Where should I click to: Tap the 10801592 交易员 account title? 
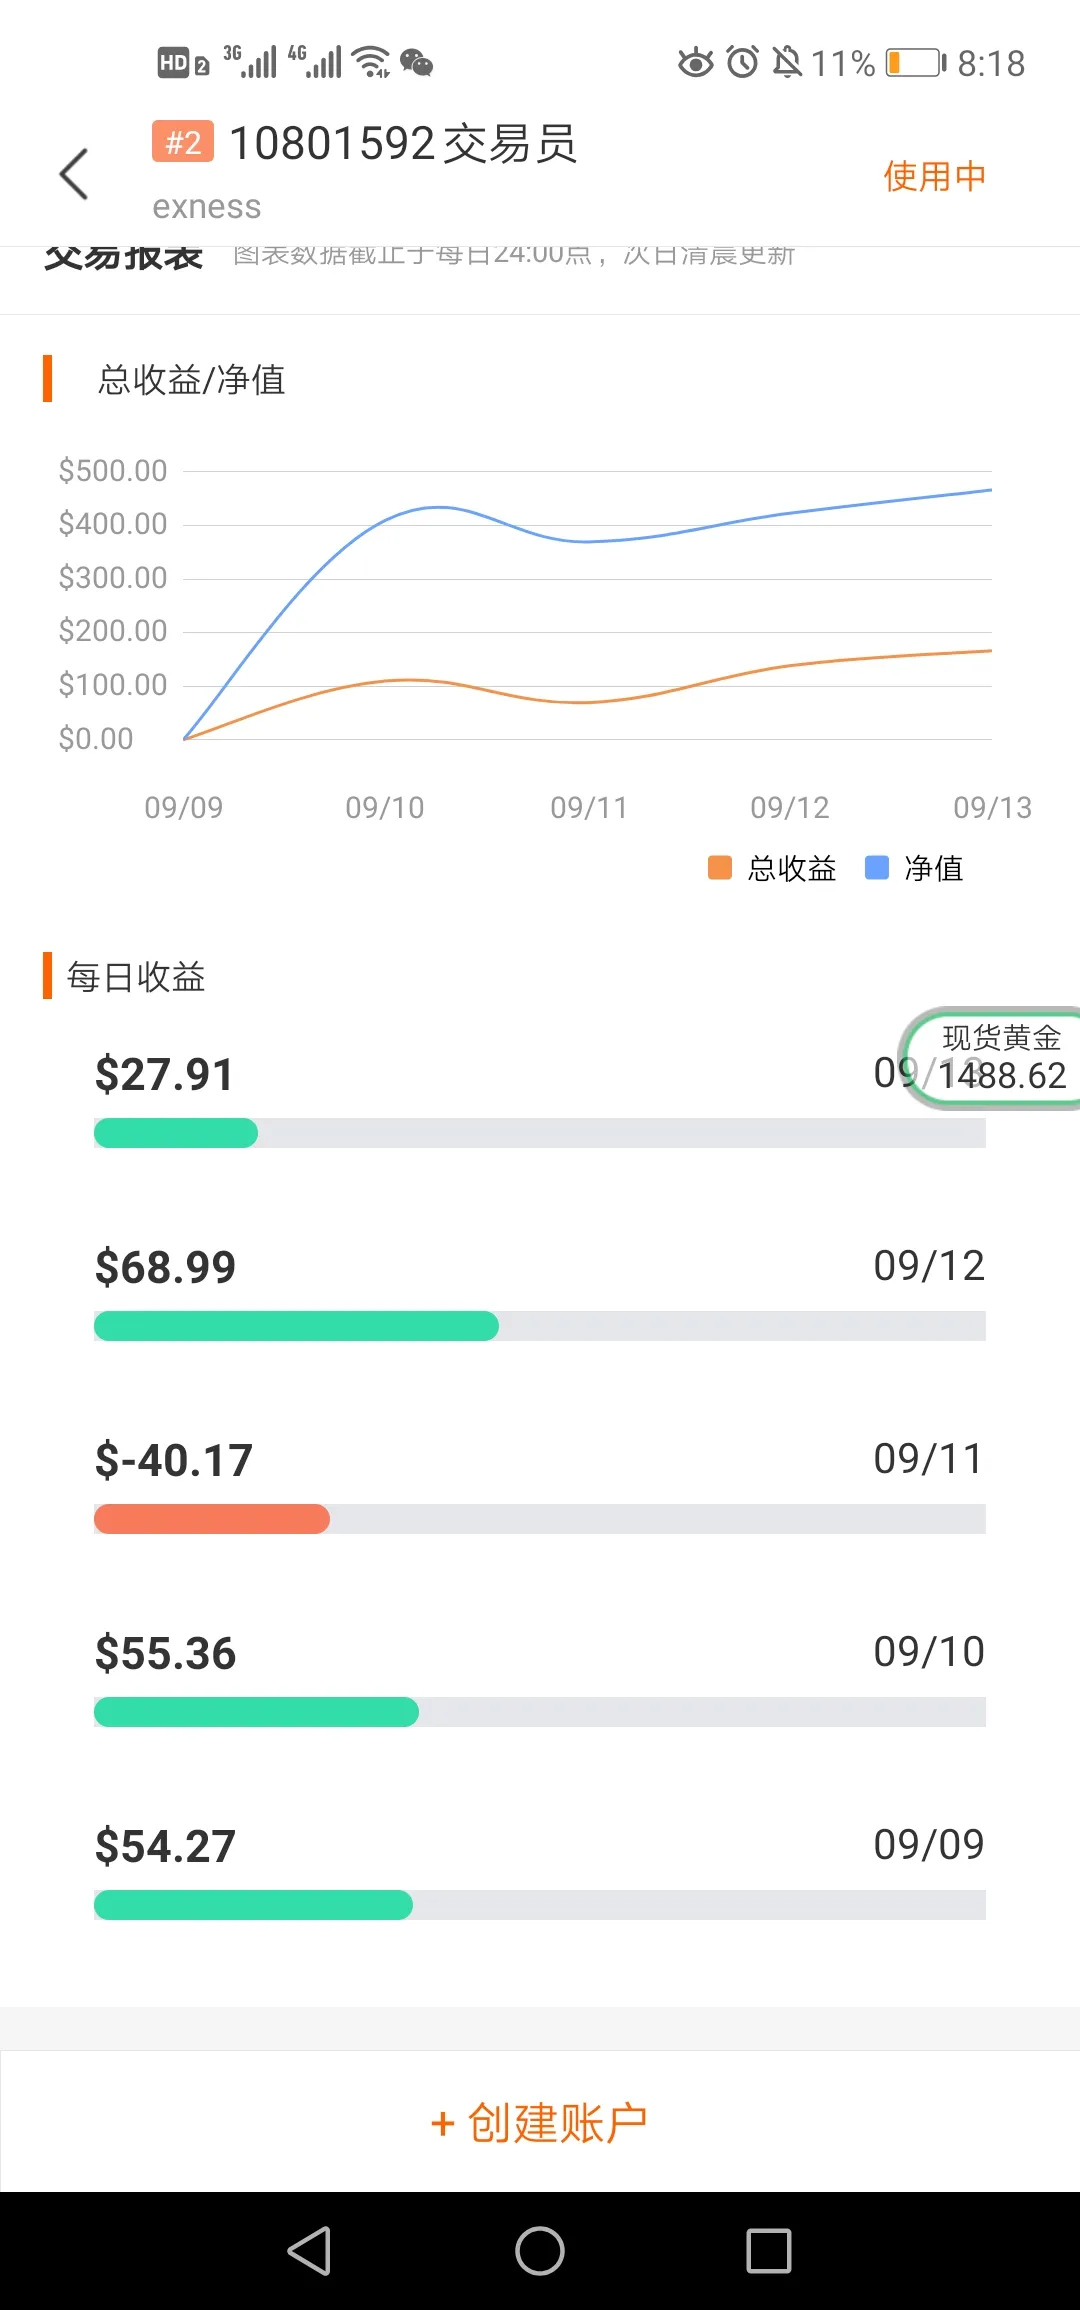403,143
